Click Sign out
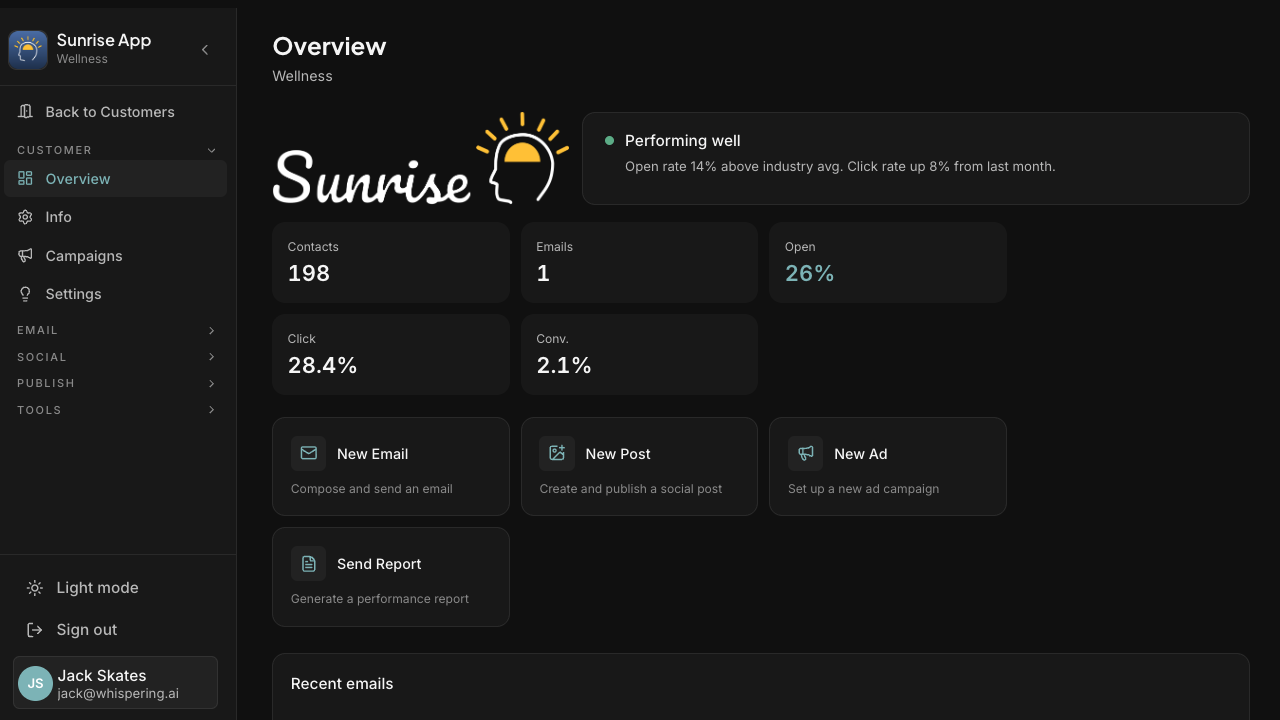This screenshot has height=720, width=1280. [116, 630]
